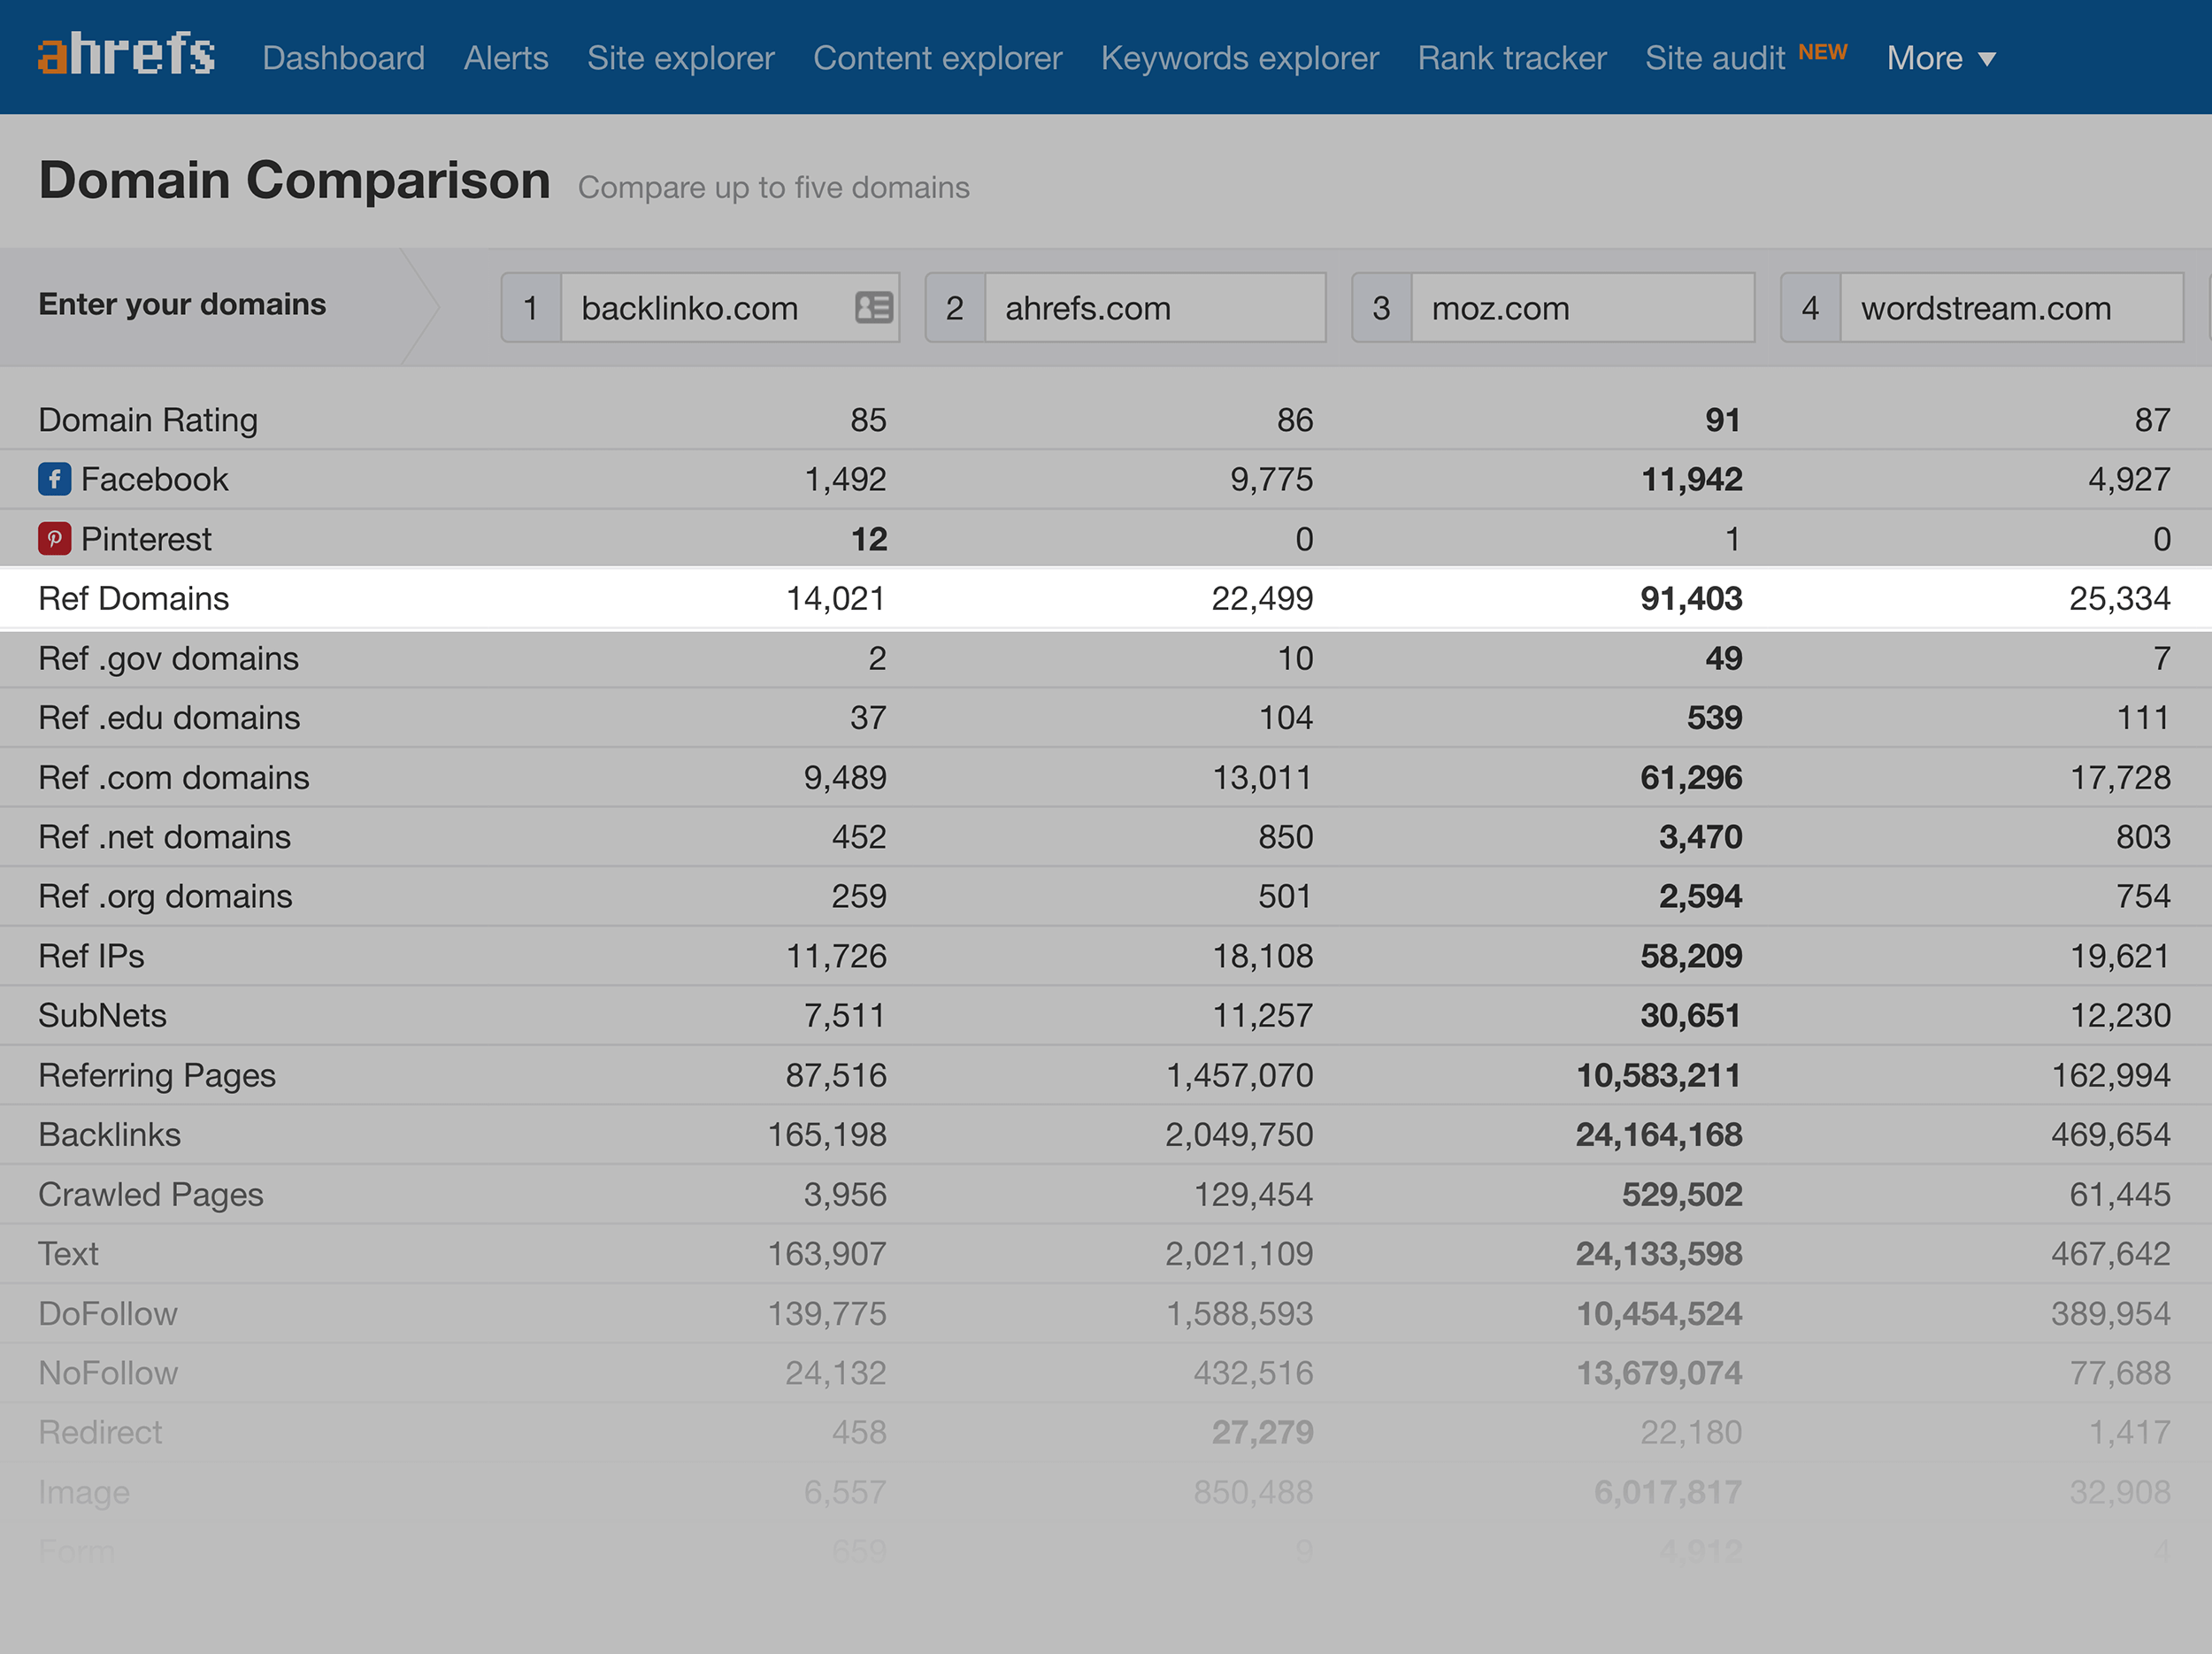The image size is (2212, 1654).
Task: Click the Domain Rating row label
Action: click(148, 420)
